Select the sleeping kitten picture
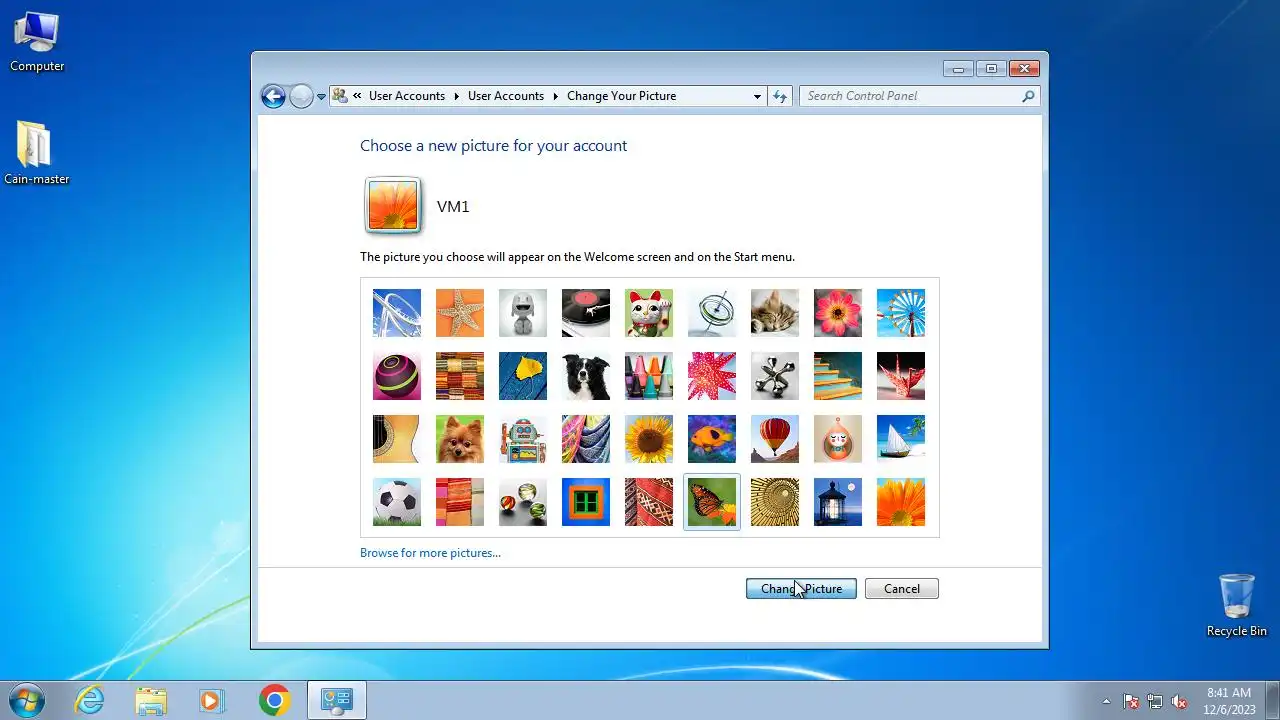Viewport: 1280px width, 720px height. click(x=775, y=313)
